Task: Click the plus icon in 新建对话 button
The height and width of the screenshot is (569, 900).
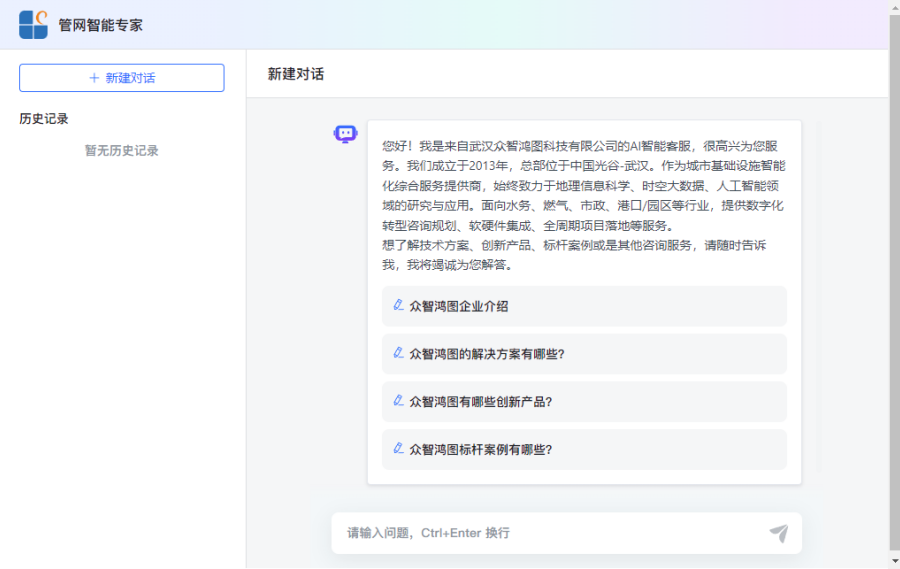Action: click(94, 78)
